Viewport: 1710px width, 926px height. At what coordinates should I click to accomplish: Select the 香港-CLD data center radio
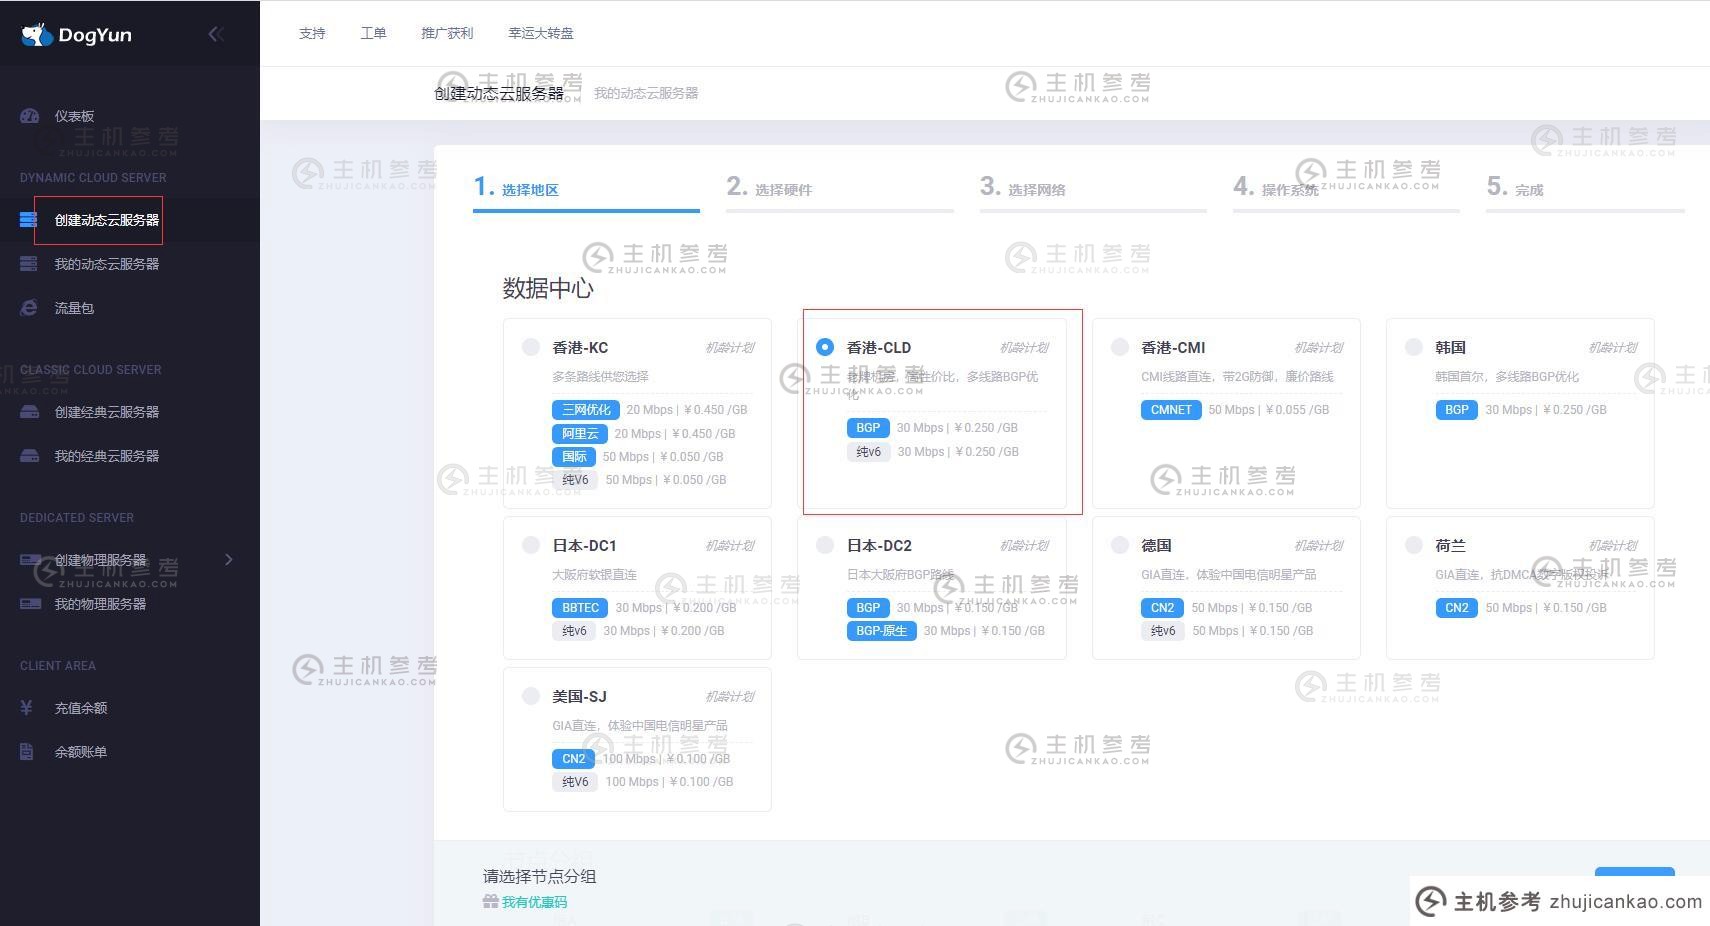(x=825, y=347)
